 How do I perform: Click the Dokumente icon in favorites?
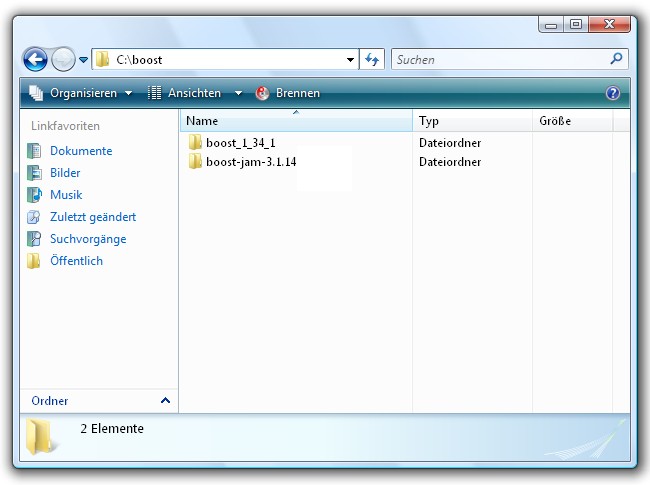point(34,151)
